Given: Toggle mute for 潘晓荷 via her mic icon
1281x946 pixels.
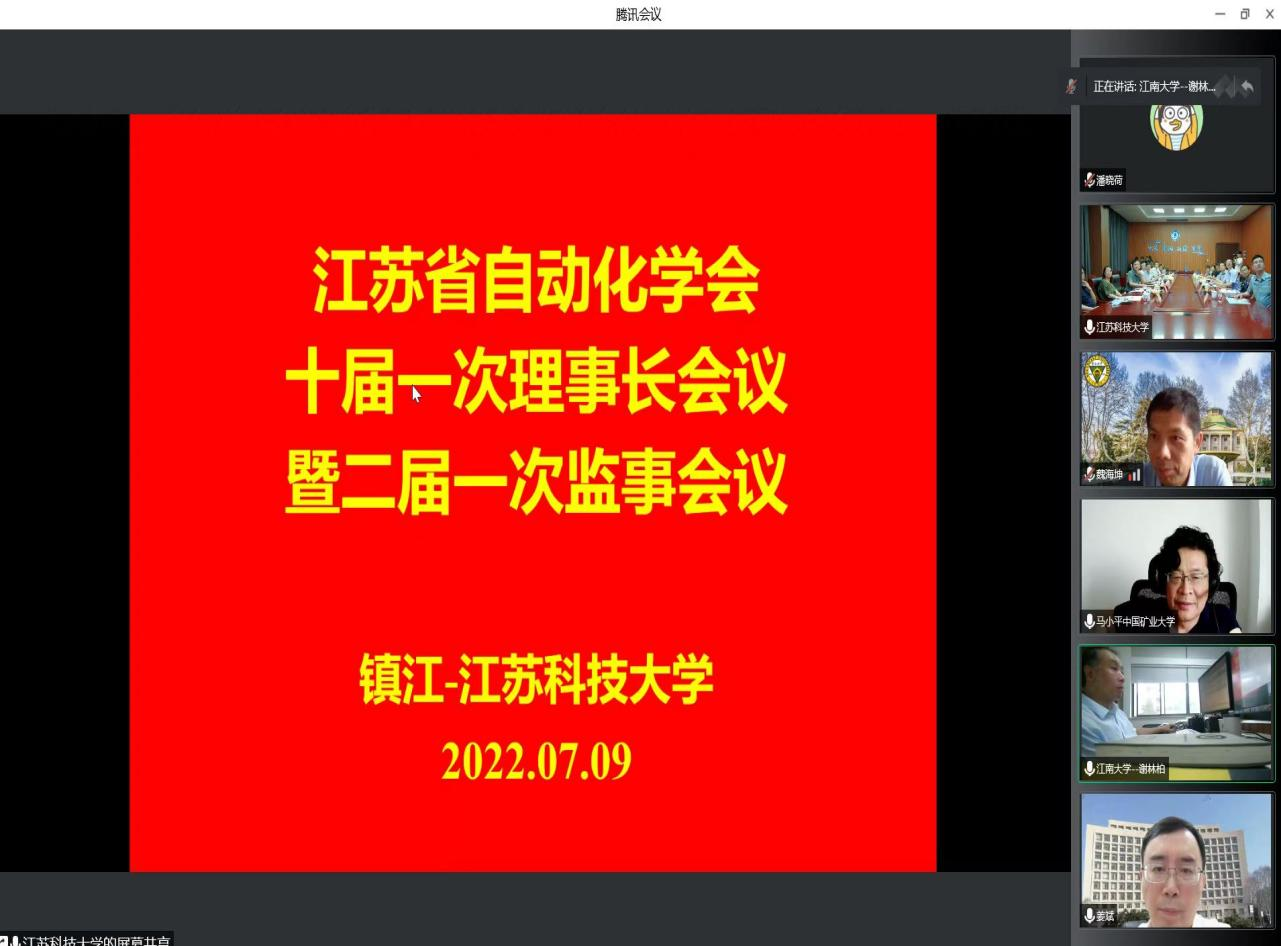Looking at the screenshot, I should pyautogui.click(x=1089, y=181).
